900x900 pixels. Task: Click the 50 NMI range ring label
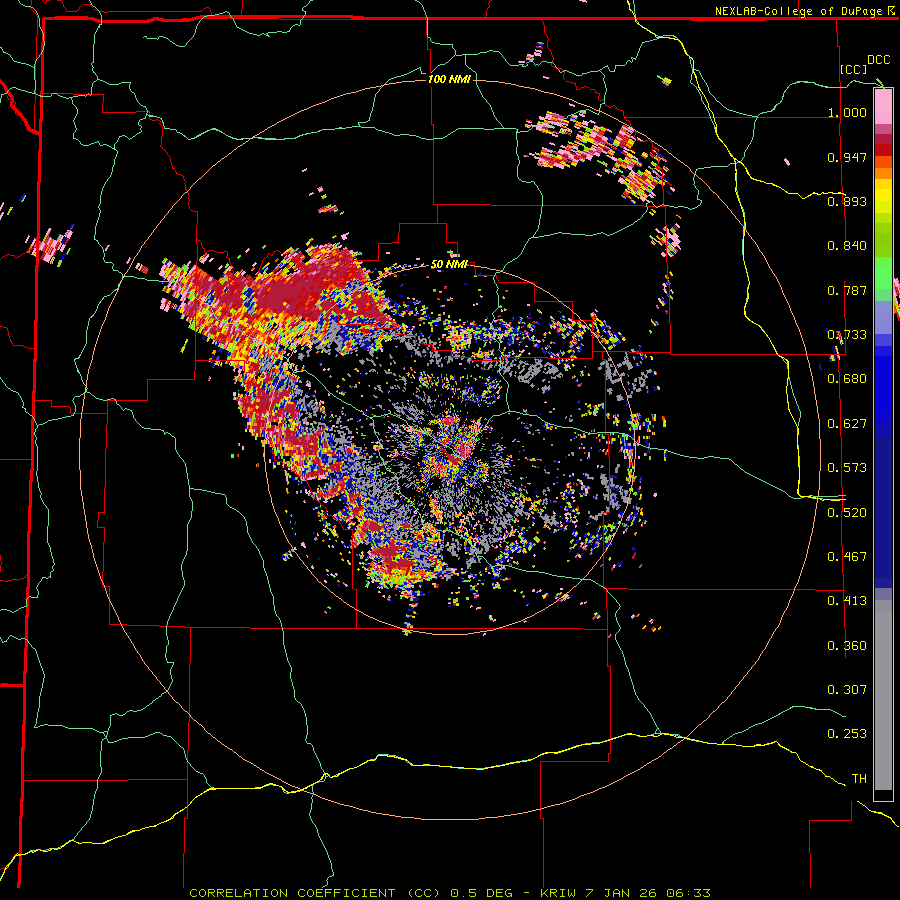449,265
